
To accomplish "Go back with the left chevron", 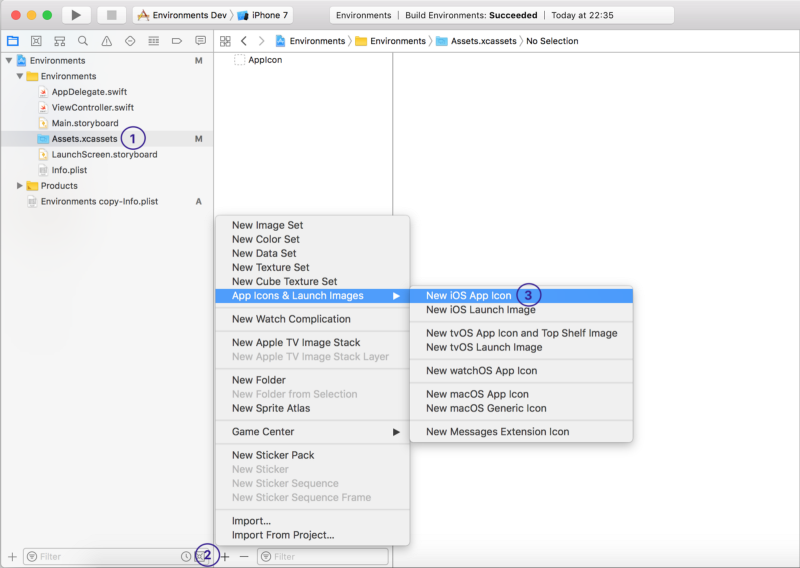I will (x=244, y=41).
